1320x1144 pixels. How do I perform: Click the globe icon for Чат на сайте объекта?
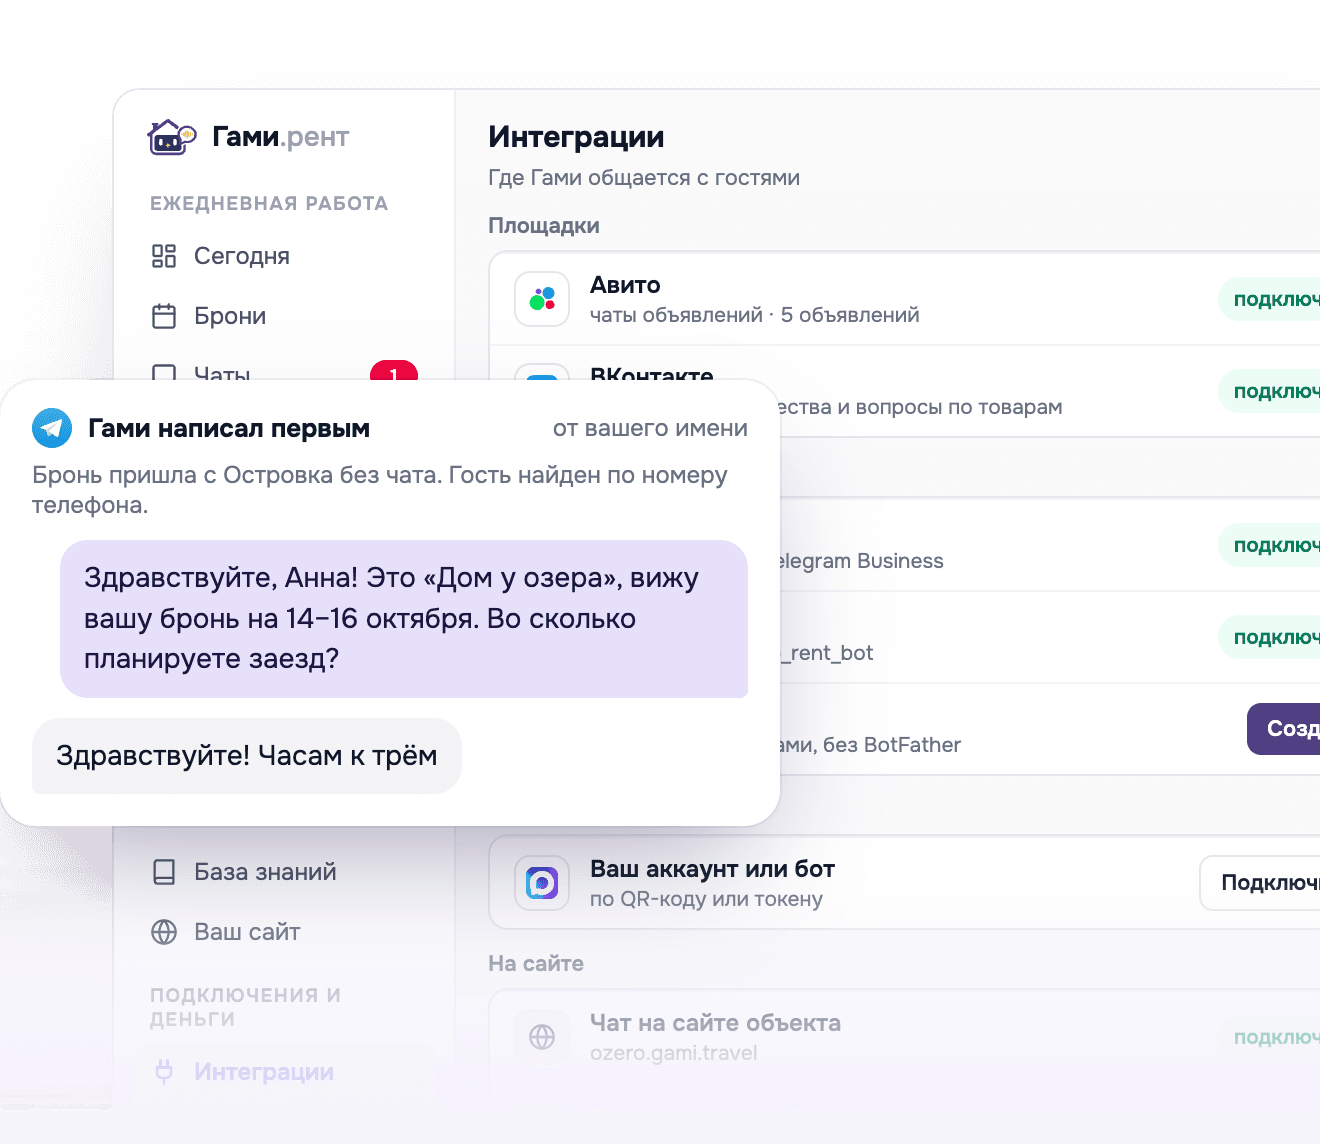pos(542,1037)
